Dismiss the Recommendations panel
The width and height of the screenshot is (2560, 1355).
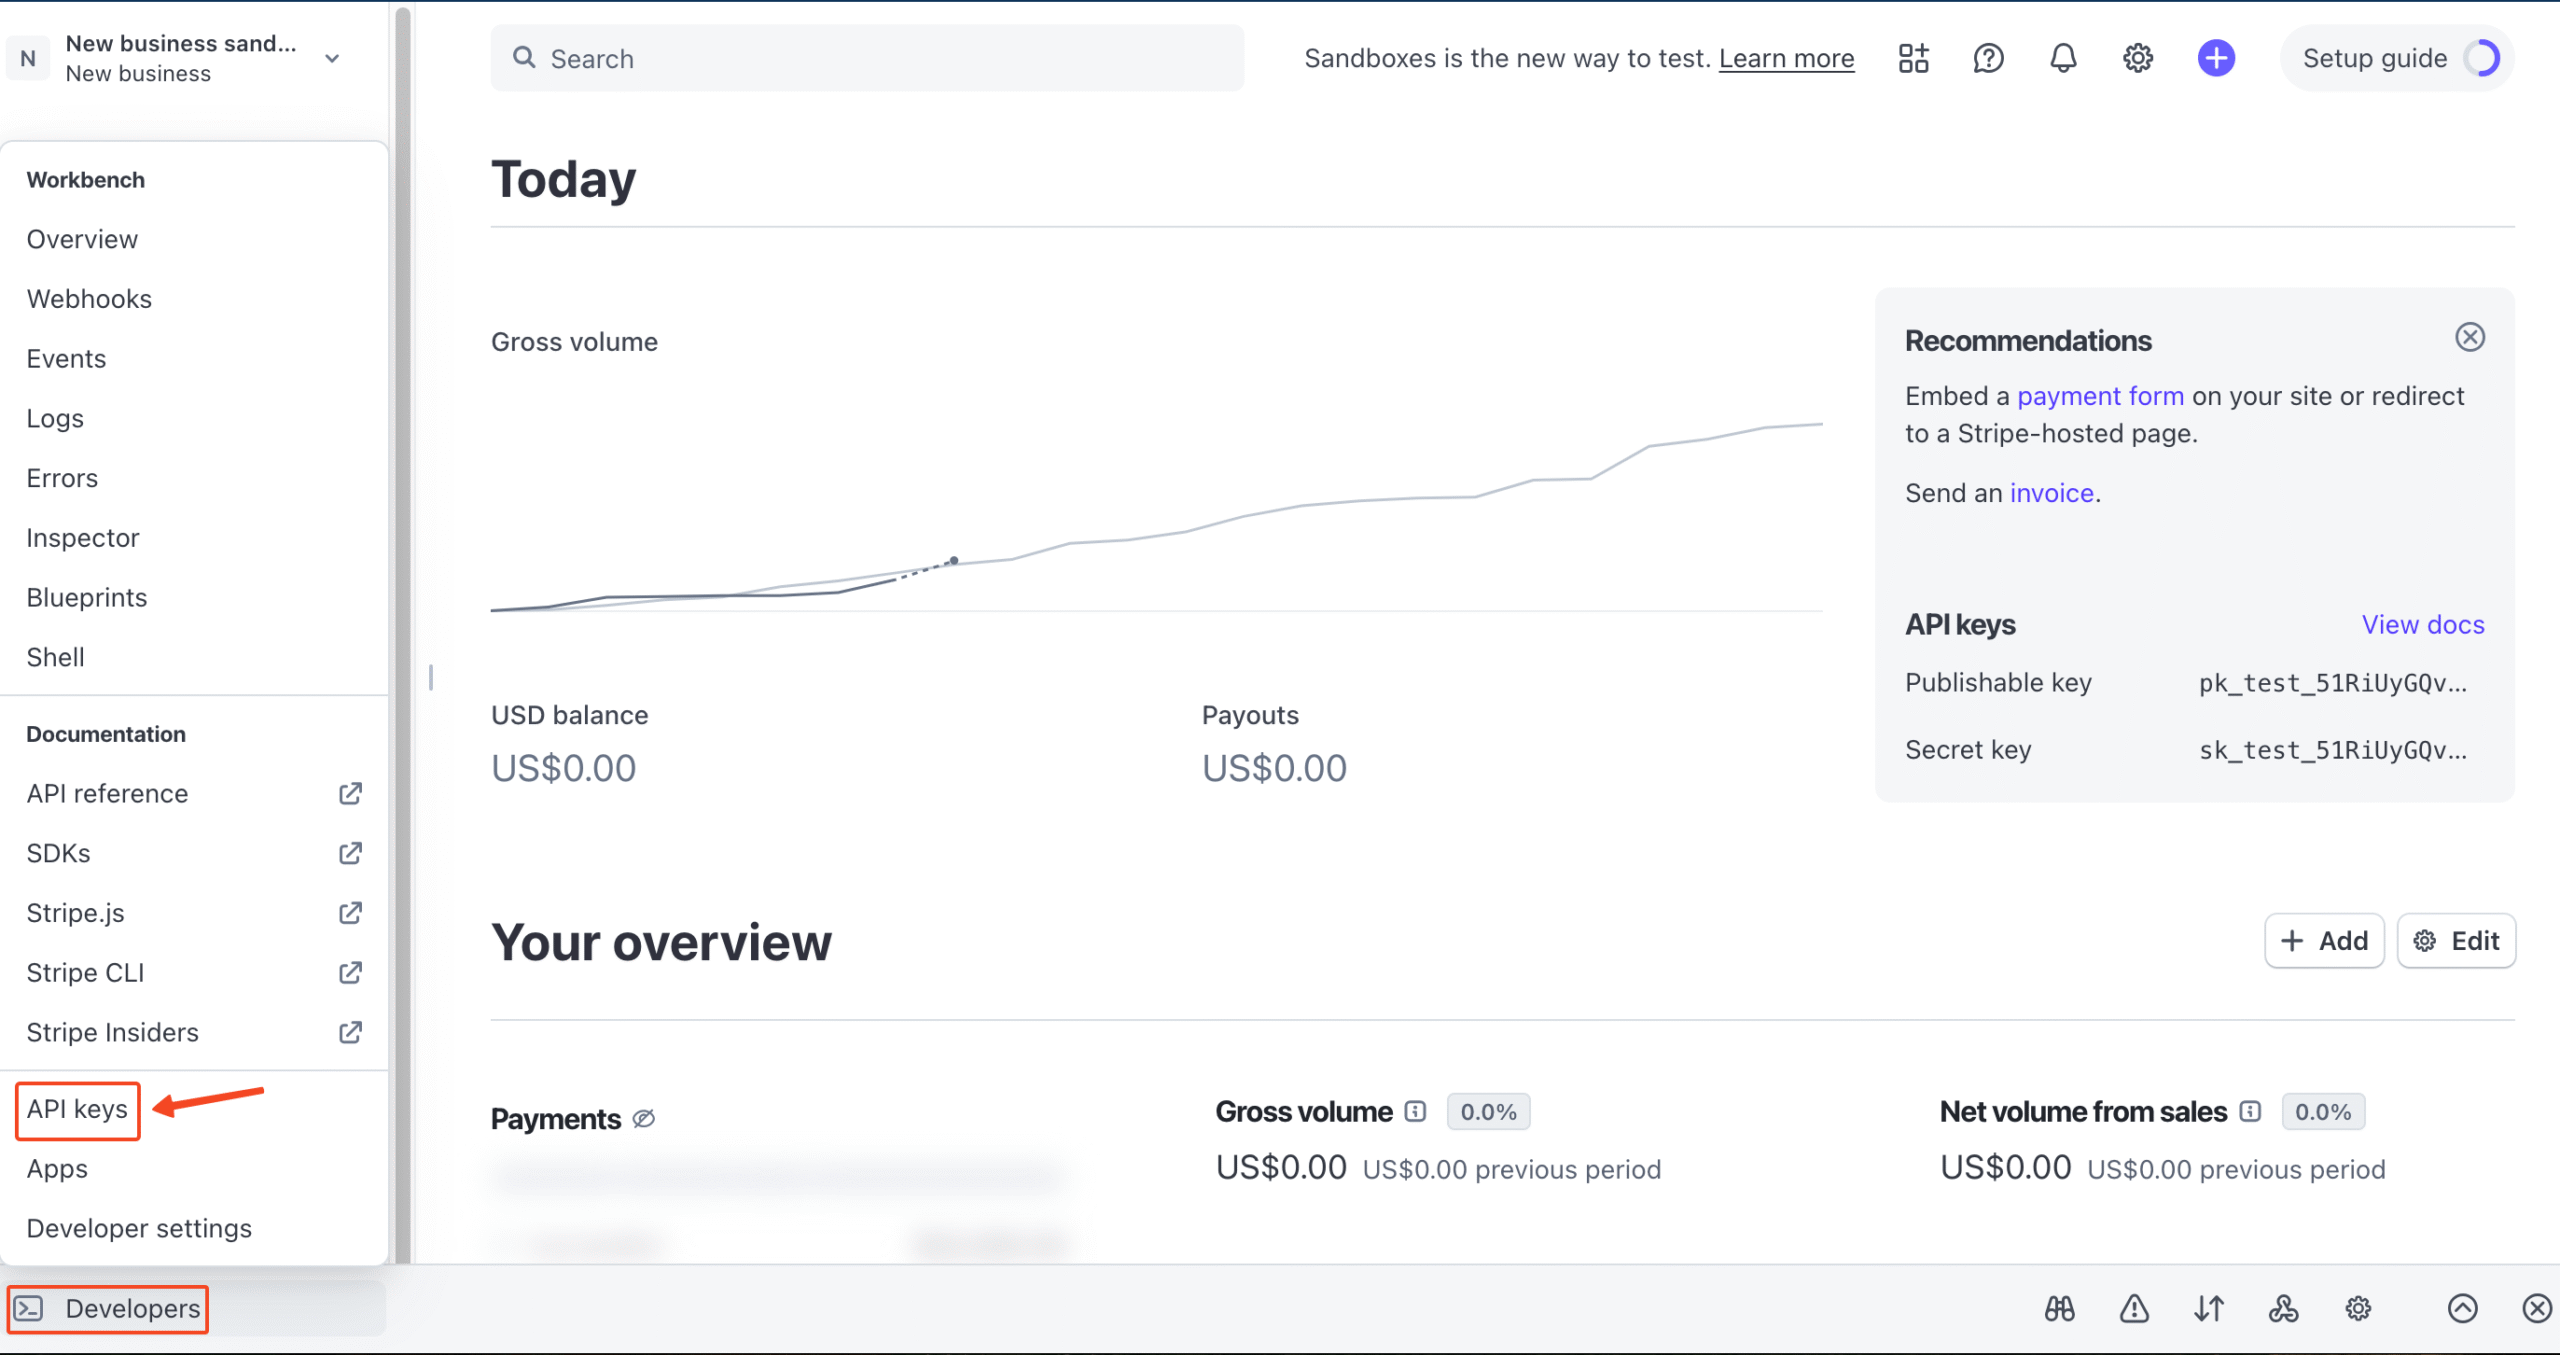tap(2470, 337)
